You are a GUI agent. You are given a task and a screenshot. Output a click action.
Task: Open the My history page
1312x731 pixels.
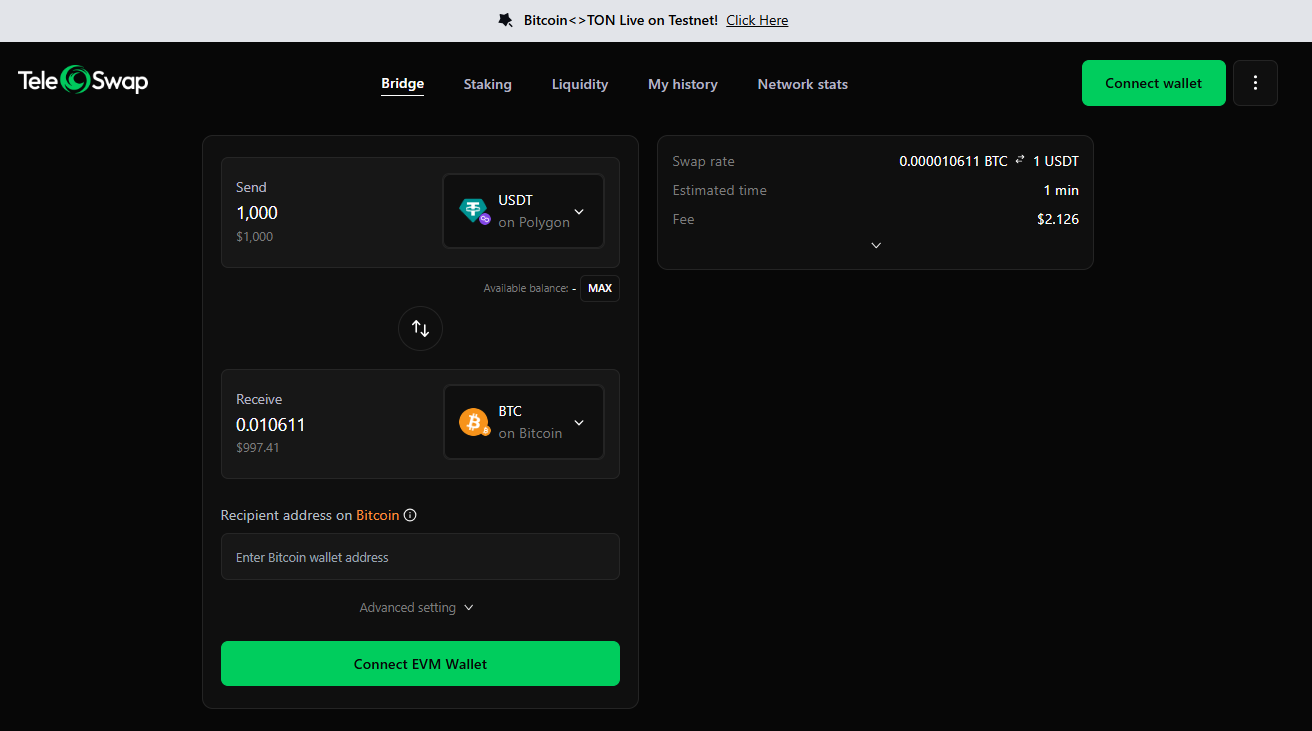pos(682,84)
